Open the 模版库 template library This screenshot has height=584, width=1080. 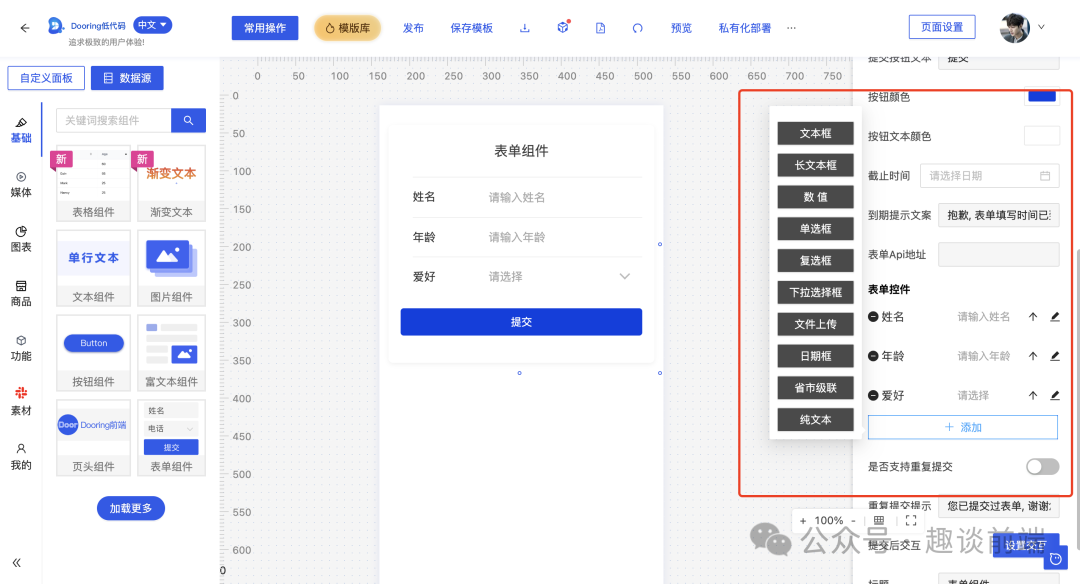tap(347, 28)
